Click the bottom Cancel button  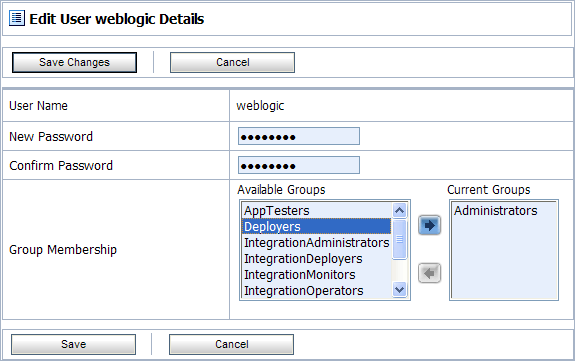pyautogui.click(x=231, y=344)
